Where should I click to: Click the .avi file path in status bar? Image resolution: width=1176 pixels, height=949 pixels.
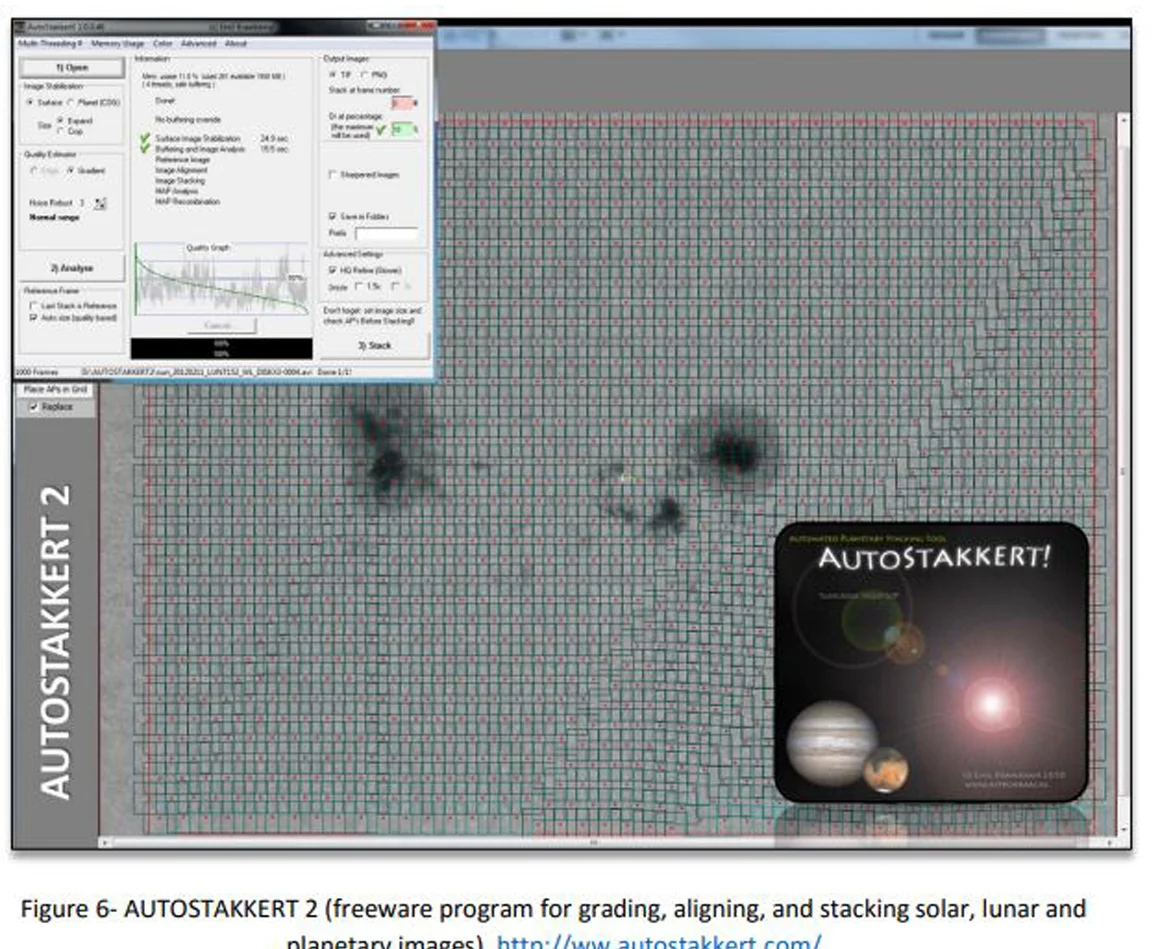pyautogui.click(x=196, y=372)
